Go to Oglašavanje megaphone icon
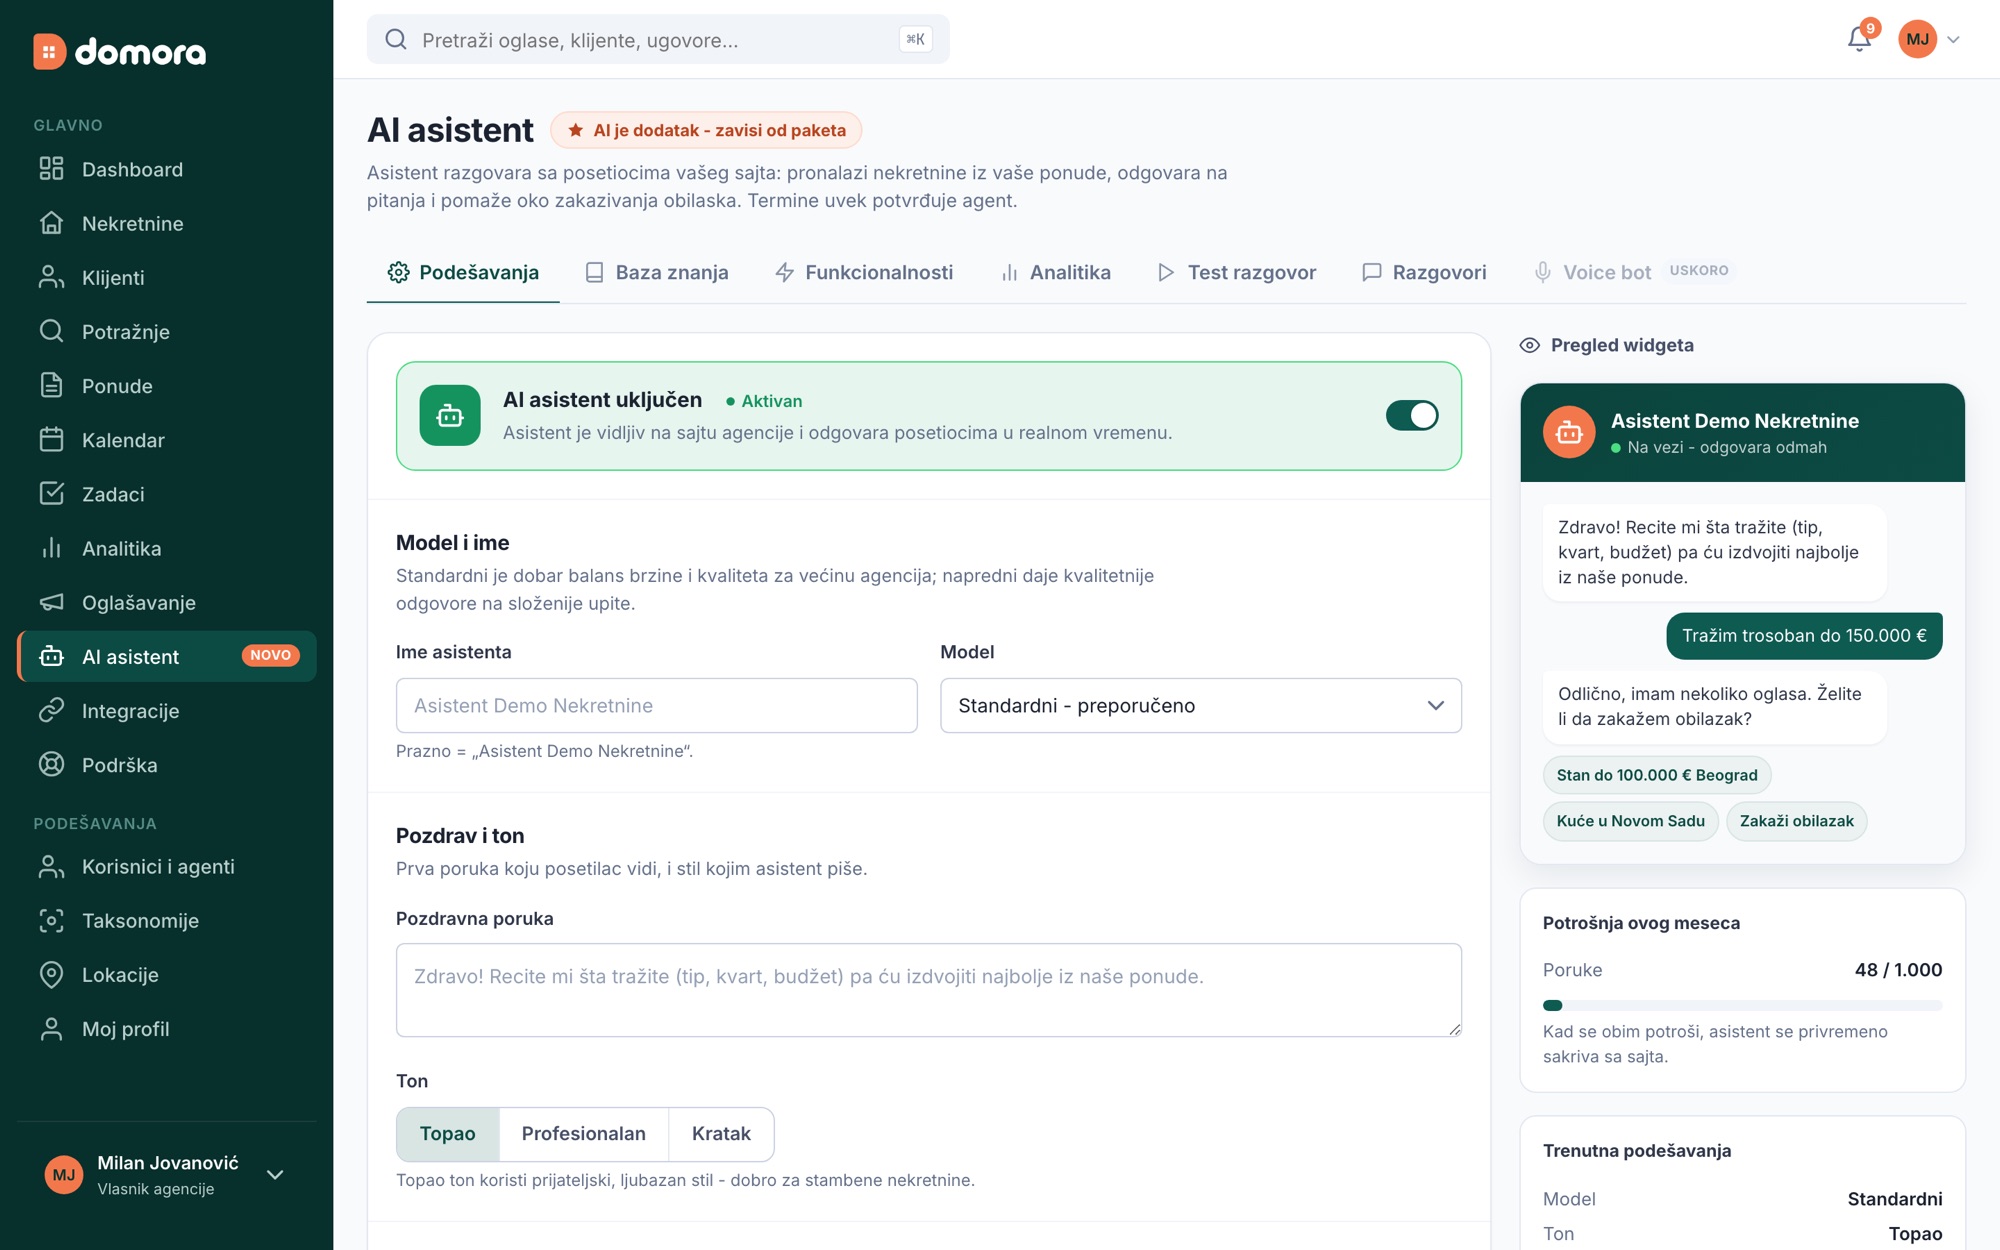This screenshot has width=2000, height=1250. coord(51,602)
